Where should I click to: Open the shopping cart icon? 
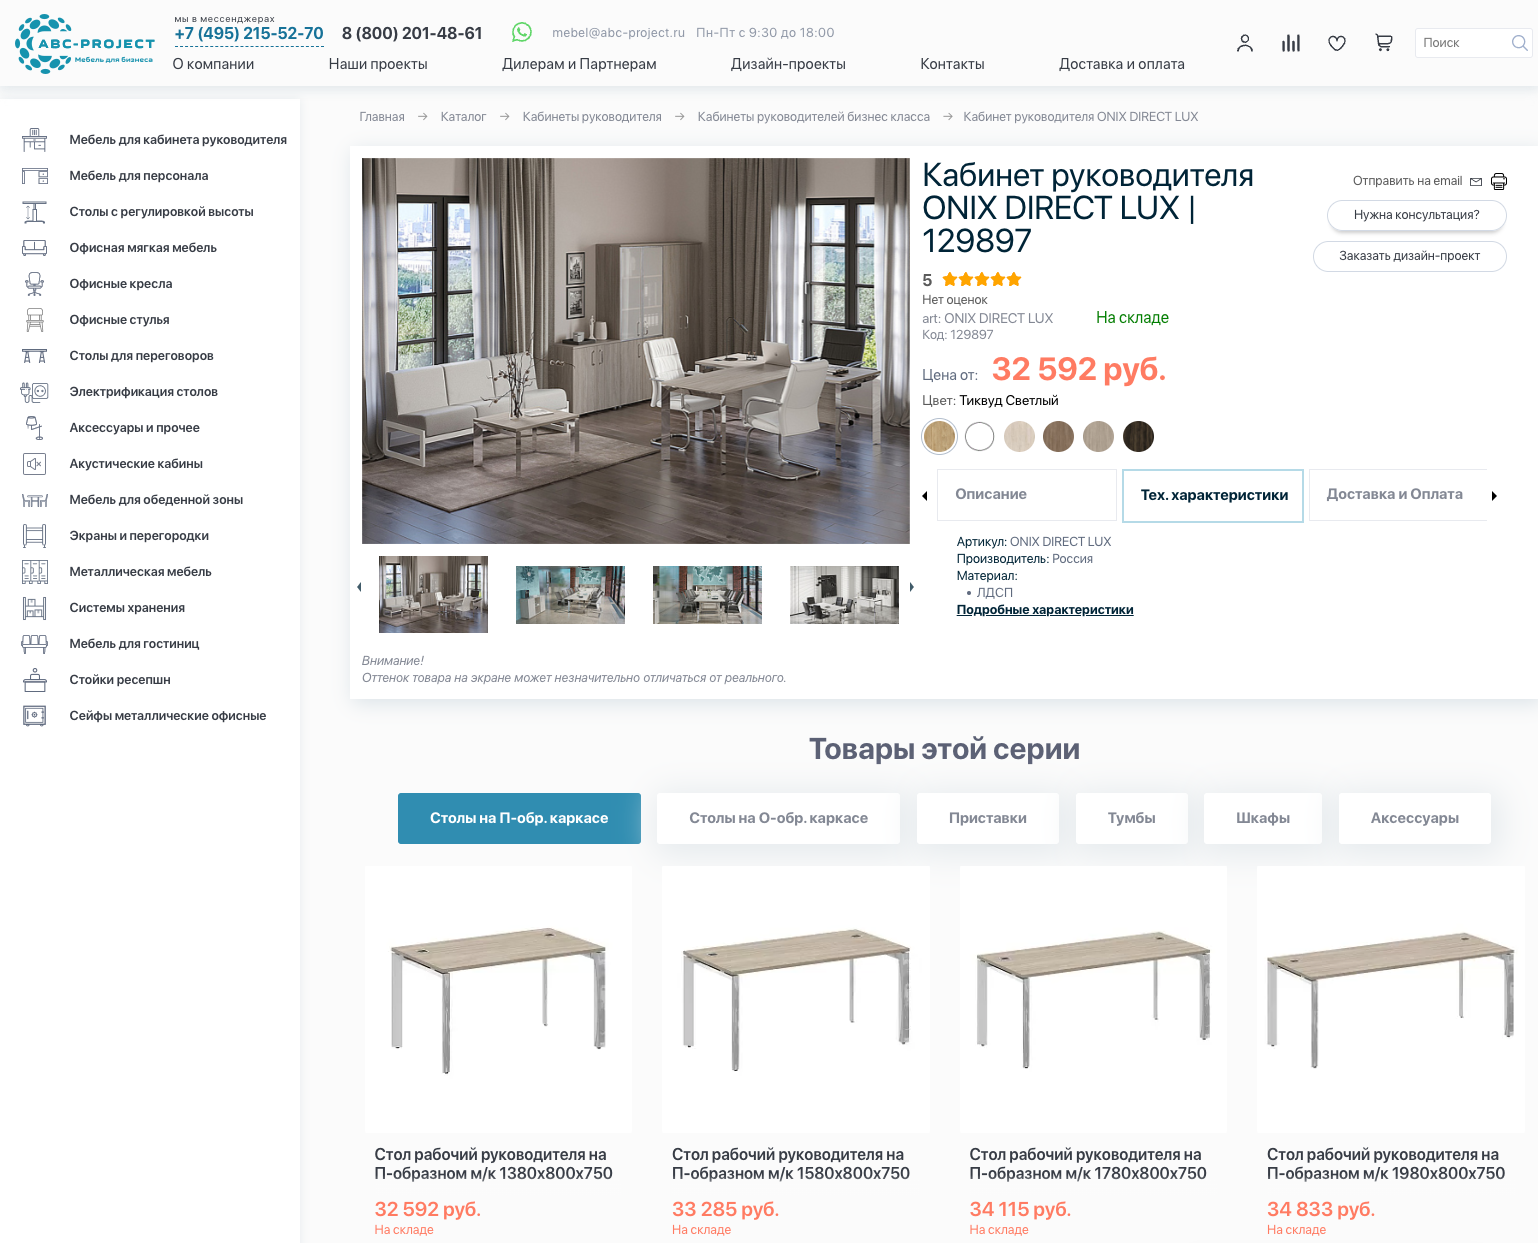click(x=1383, y=43)
